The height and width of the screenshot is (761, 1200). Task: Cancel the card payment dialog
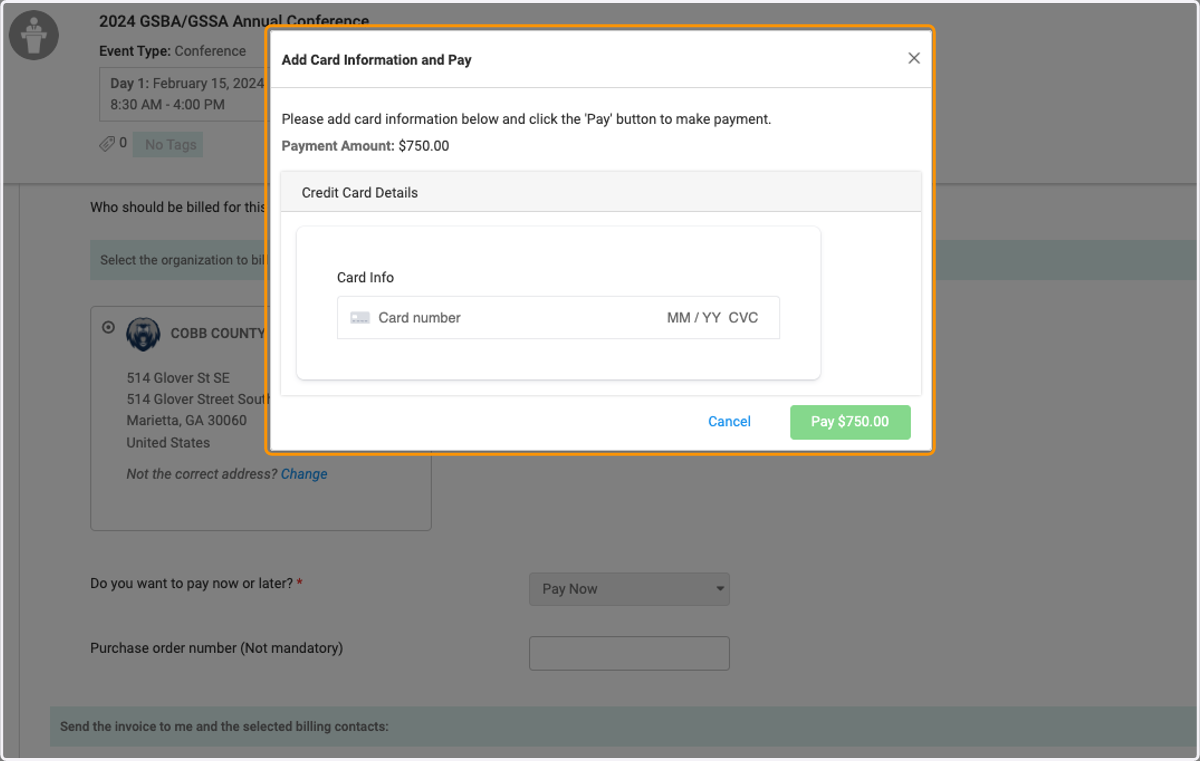[729, 422]
